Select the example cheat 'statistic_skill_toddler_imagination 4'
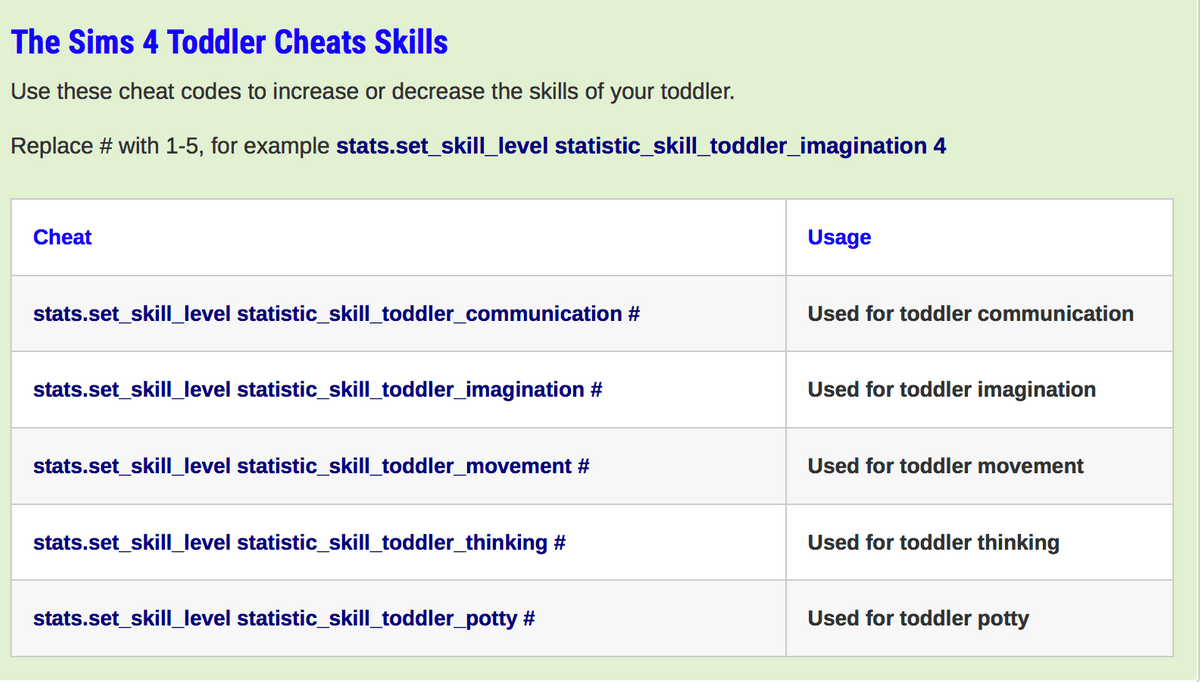The image size is (1200, 682). (640, 146)
